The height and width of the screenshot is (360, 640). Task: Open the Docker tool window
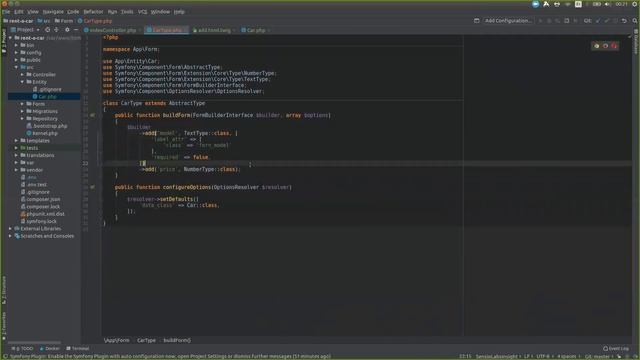(x=49, y=349)
